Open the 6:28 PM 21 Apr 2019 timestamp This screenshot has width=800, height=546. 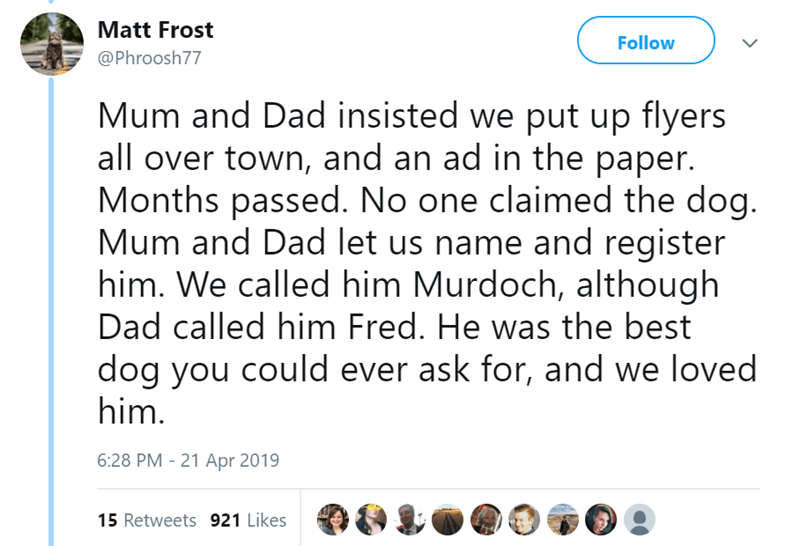188,461
